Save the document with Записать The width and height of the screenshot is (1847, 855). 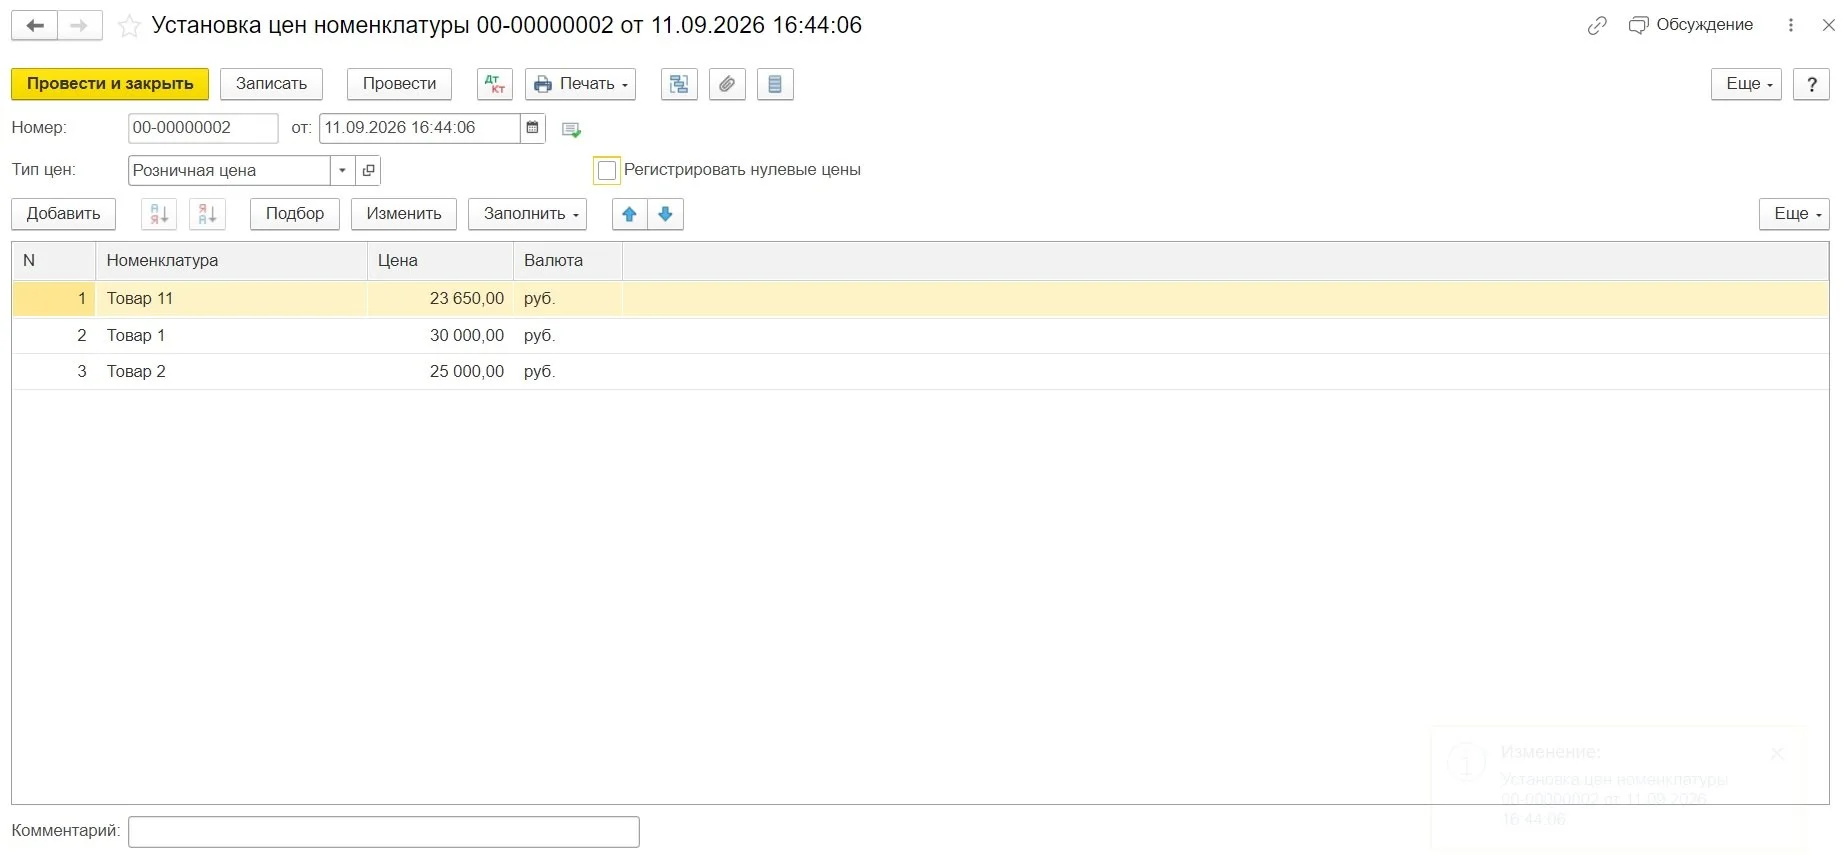(x=271, y=84)
